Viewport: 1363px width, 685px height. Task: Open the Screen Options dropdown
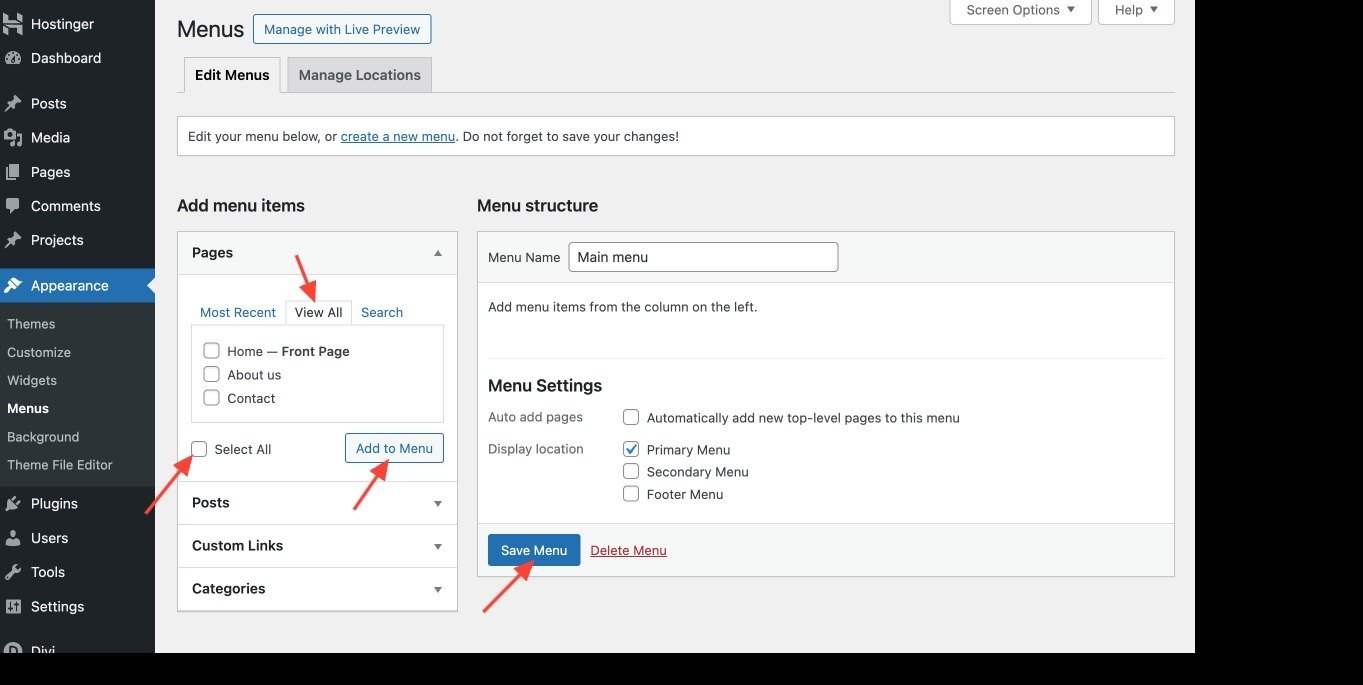(x=1019, y=10)
